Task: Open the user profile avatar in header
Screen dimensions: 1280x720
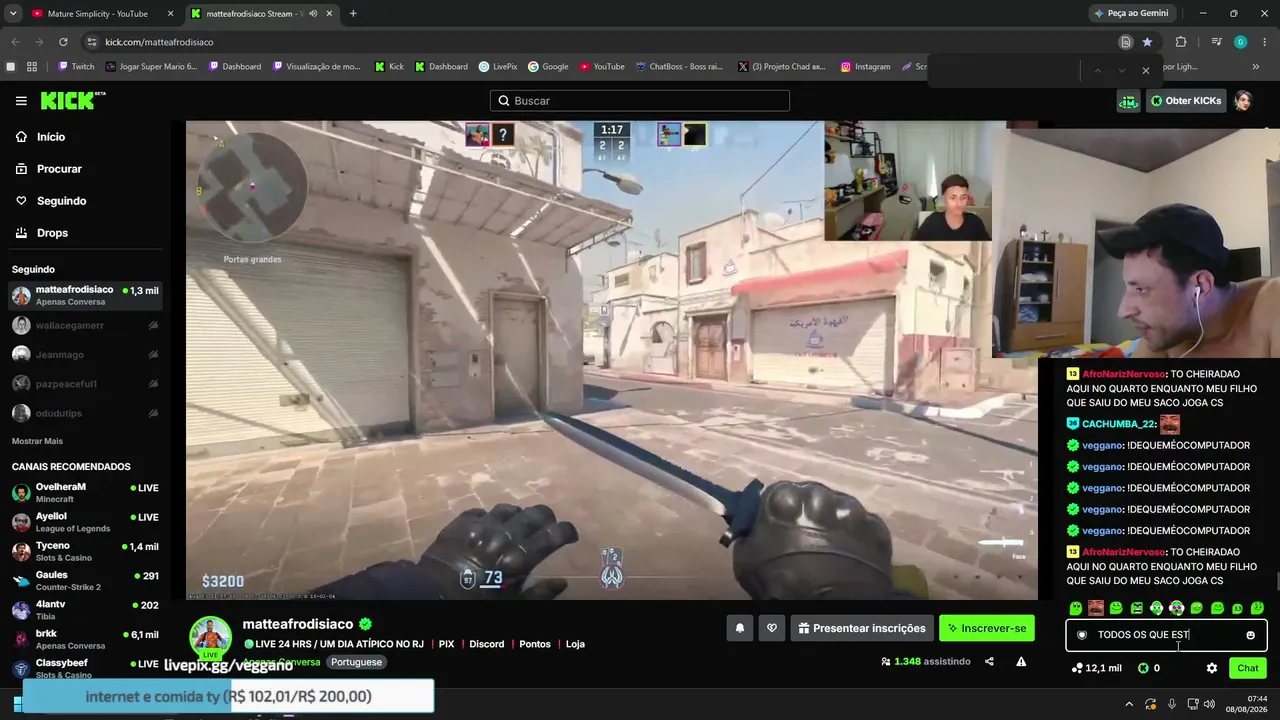Action: [x=1243, y=100]
